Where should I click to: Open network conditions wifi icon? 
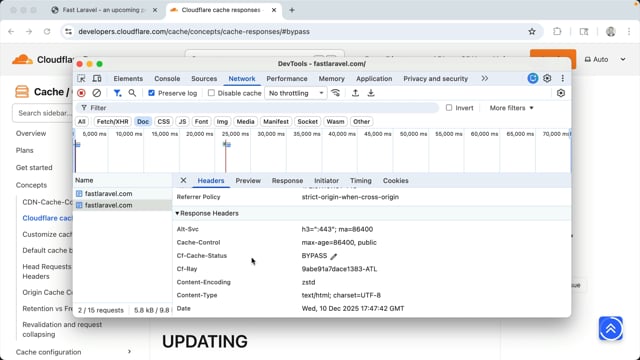336,93
